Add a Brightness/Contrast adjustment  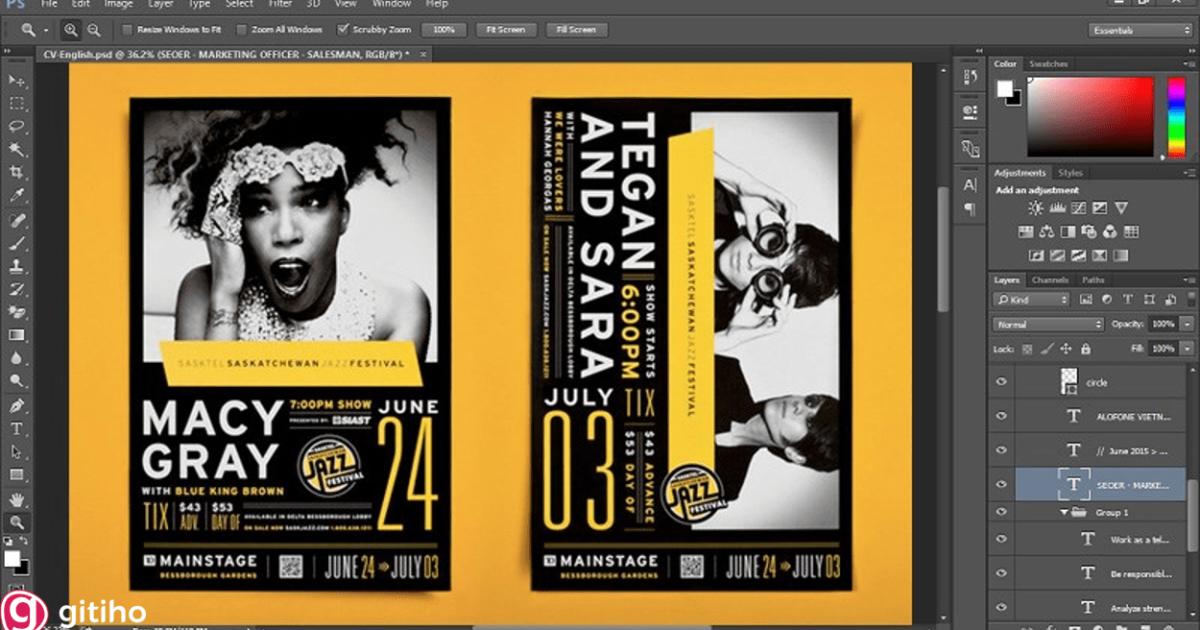point(1035,208)
